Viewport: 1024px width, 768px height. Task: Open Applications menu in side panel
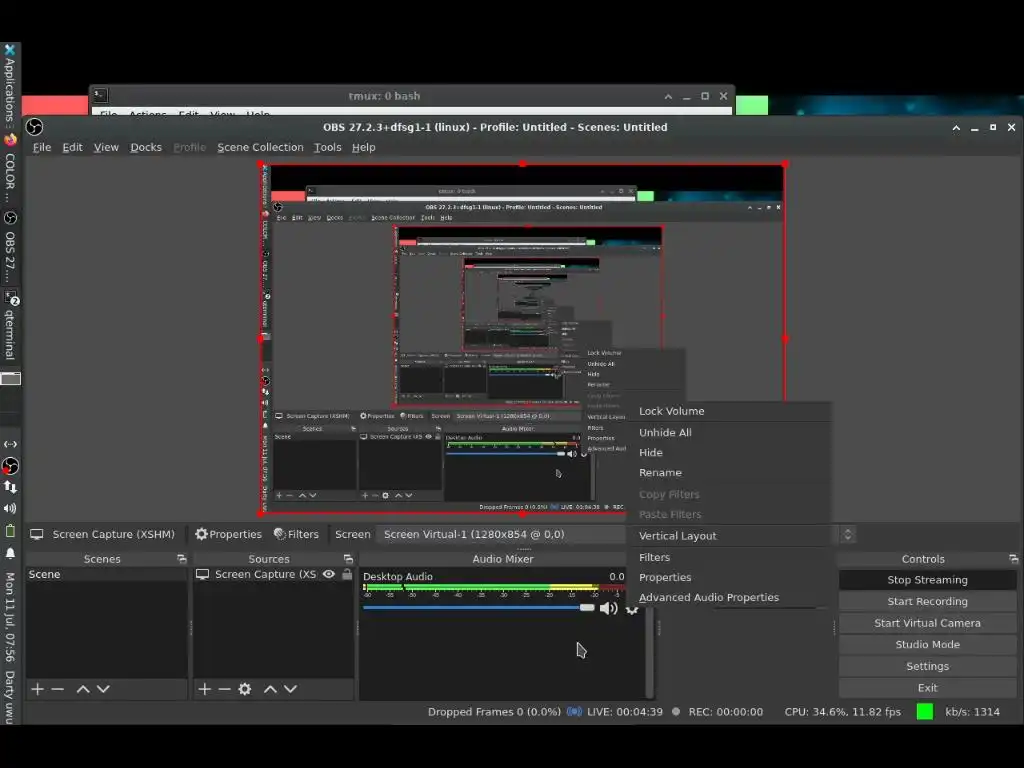coord(9,84)
